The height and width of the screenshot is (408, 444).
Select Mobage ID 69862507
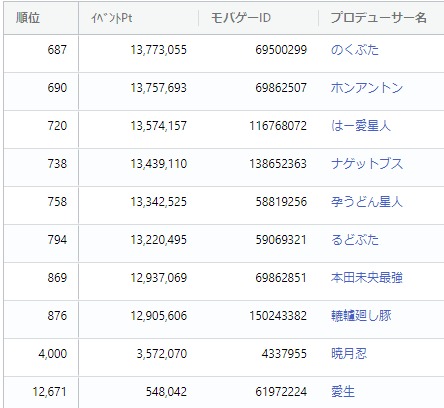click(x=281, y=88)
